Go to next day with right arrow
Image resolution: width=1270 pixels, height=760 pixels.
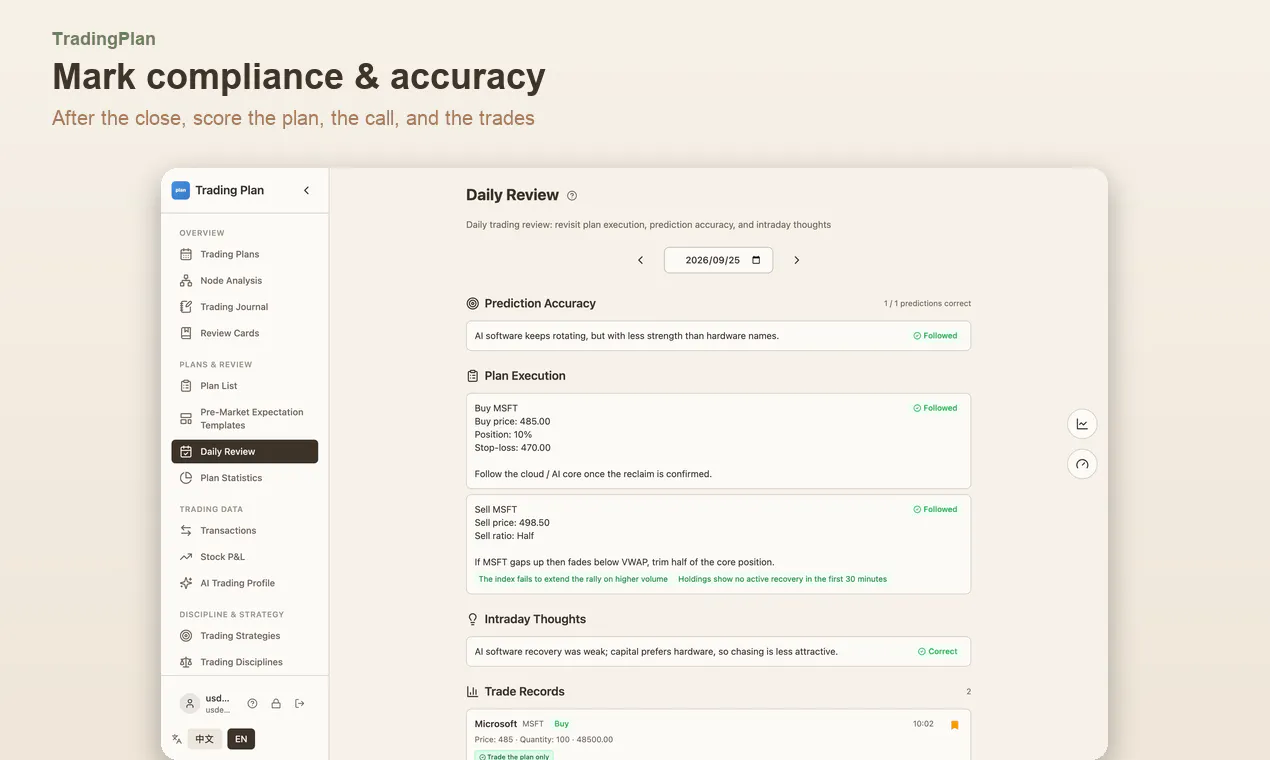tap(797, 260)
